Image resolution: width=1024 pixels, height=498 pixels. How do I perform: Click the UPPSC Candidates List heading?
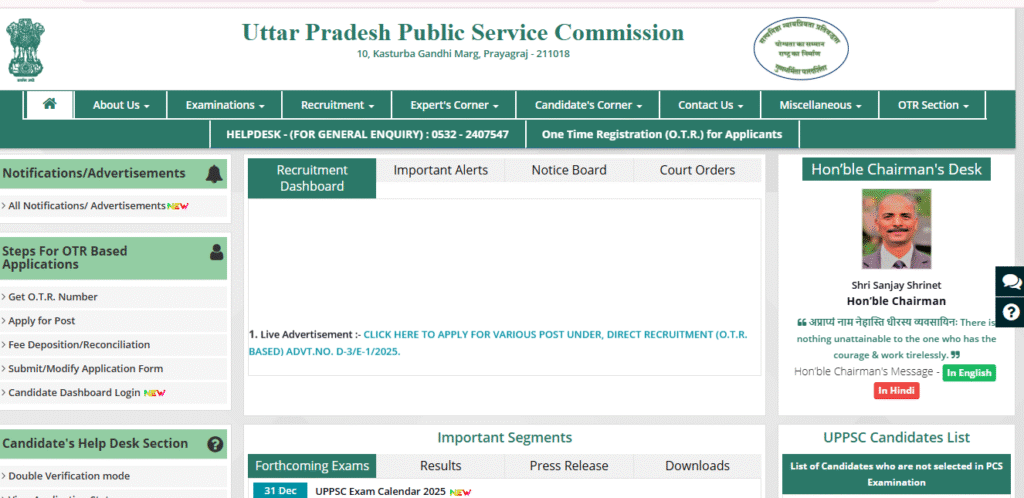click(897, 437)
